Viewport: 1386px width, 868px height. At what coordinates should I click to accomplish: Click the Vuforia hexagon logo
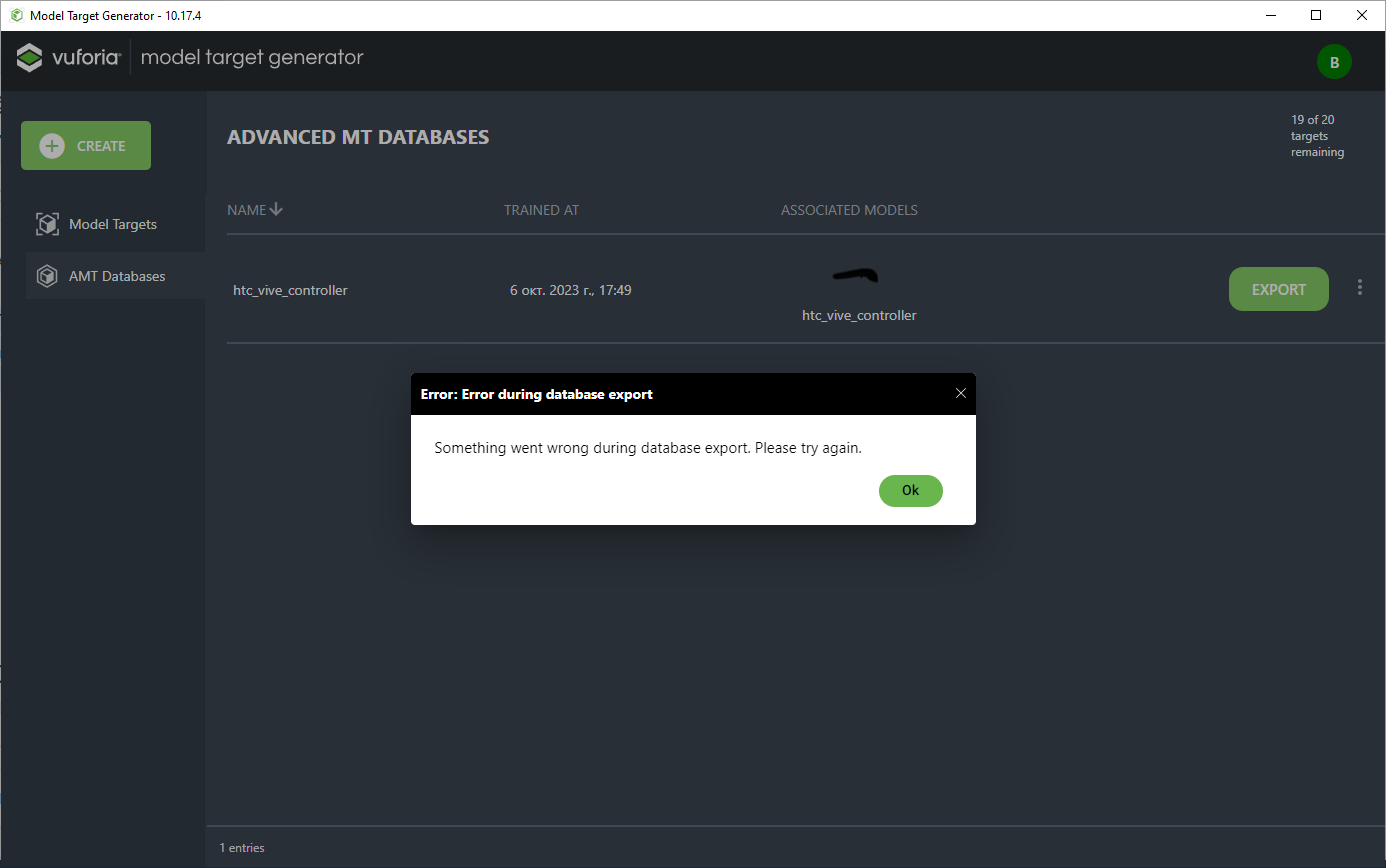[29, 57]
